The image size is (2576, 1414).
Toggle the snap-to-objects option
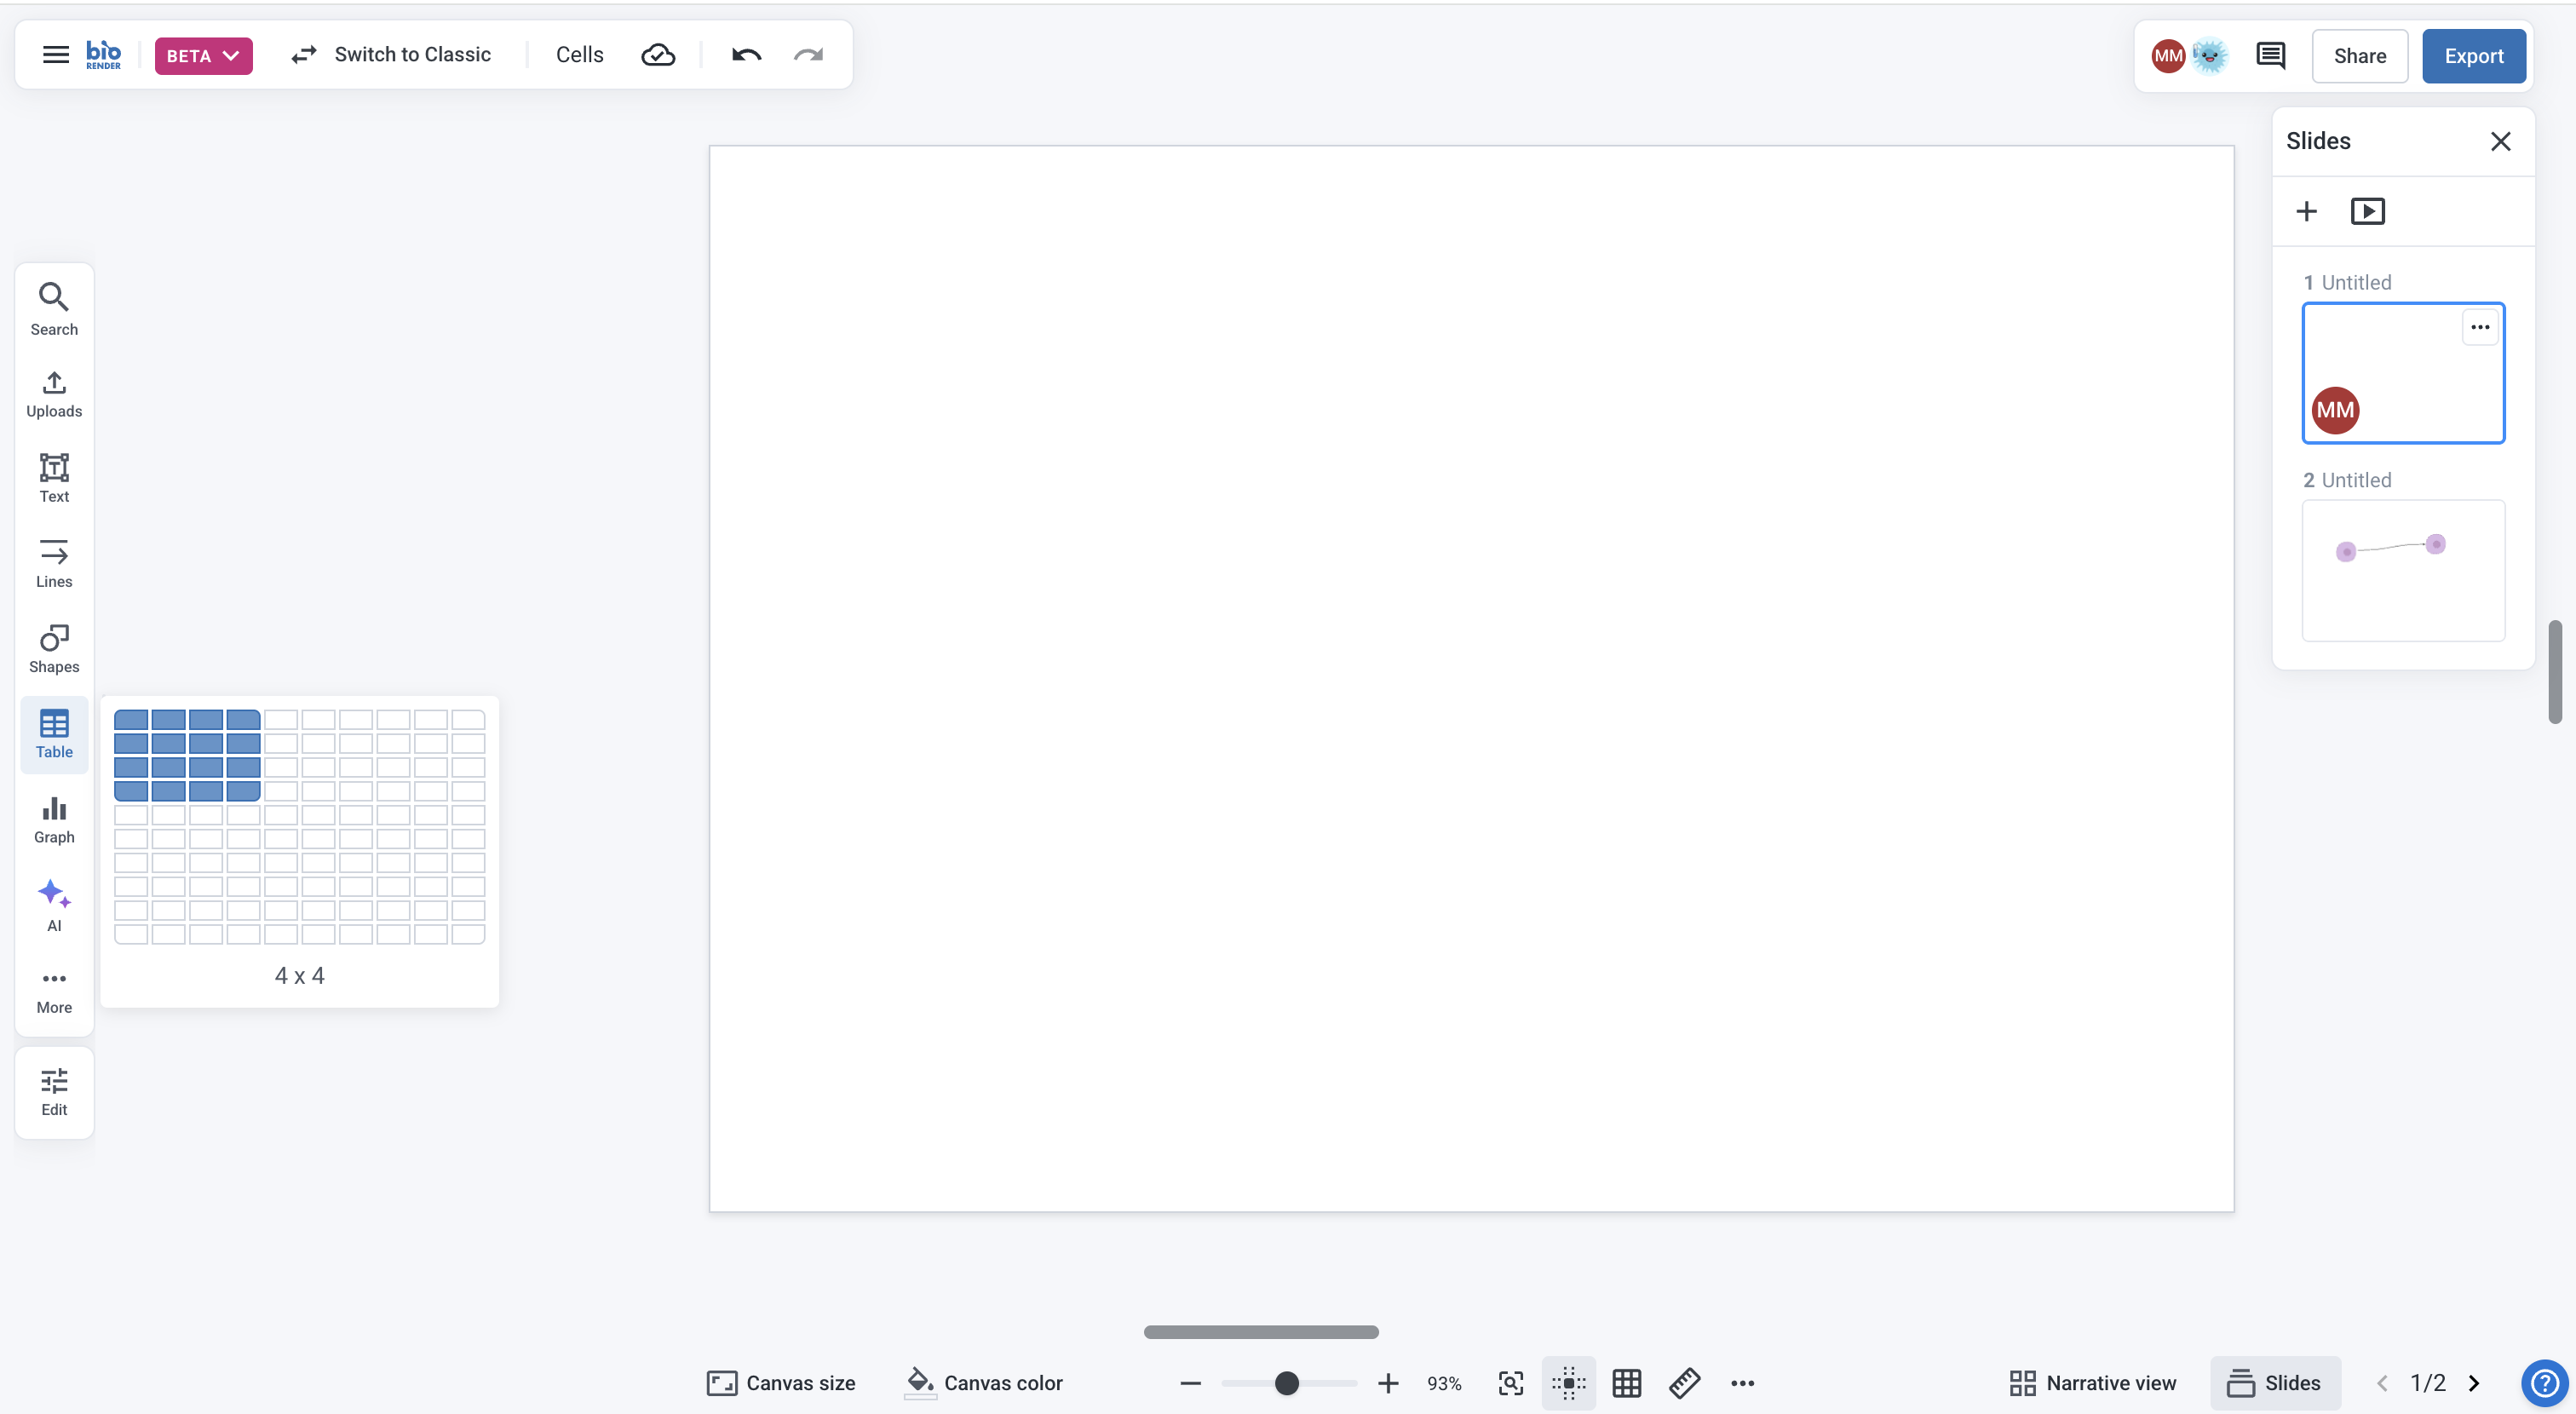(x=1568, y=1383)
